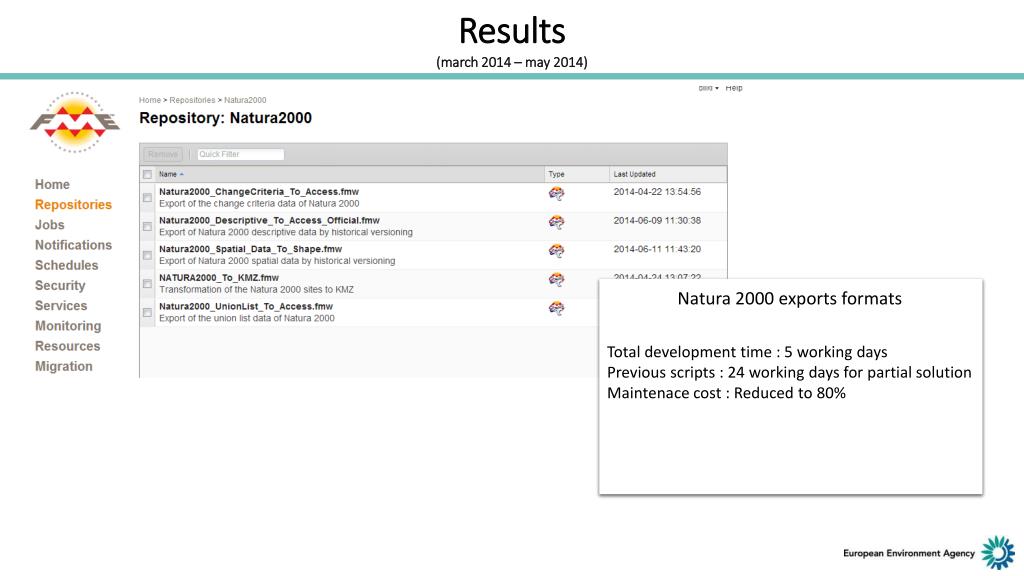Open Monitoring in the sidebar
The width and height of the screenshot is (1024, 576).
pos(68,326)
